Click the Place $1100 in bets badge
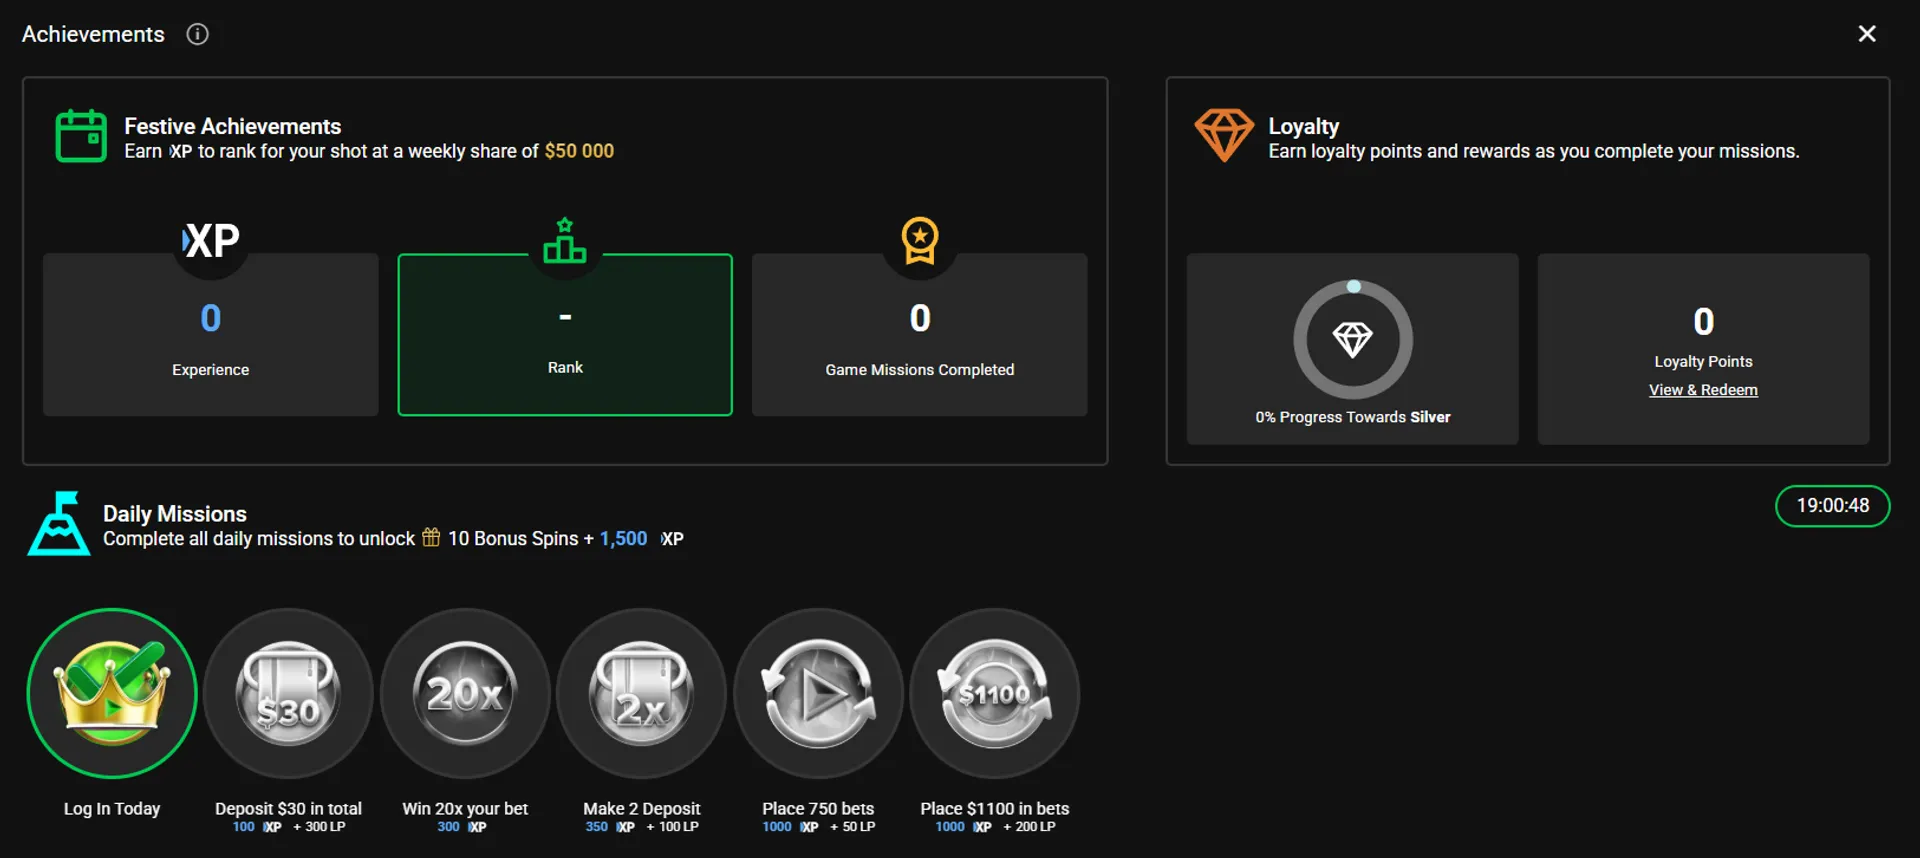 [994, 693]
